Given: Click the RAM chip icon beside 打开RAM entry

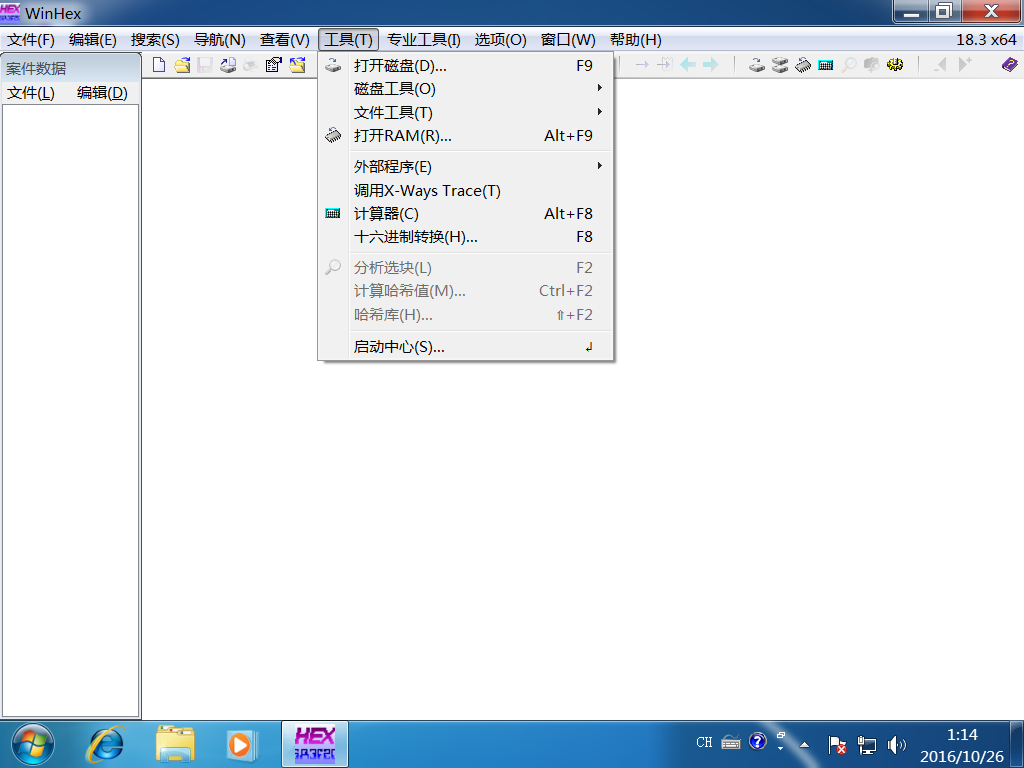Looking at the screenshot, I should coord(333,135).
